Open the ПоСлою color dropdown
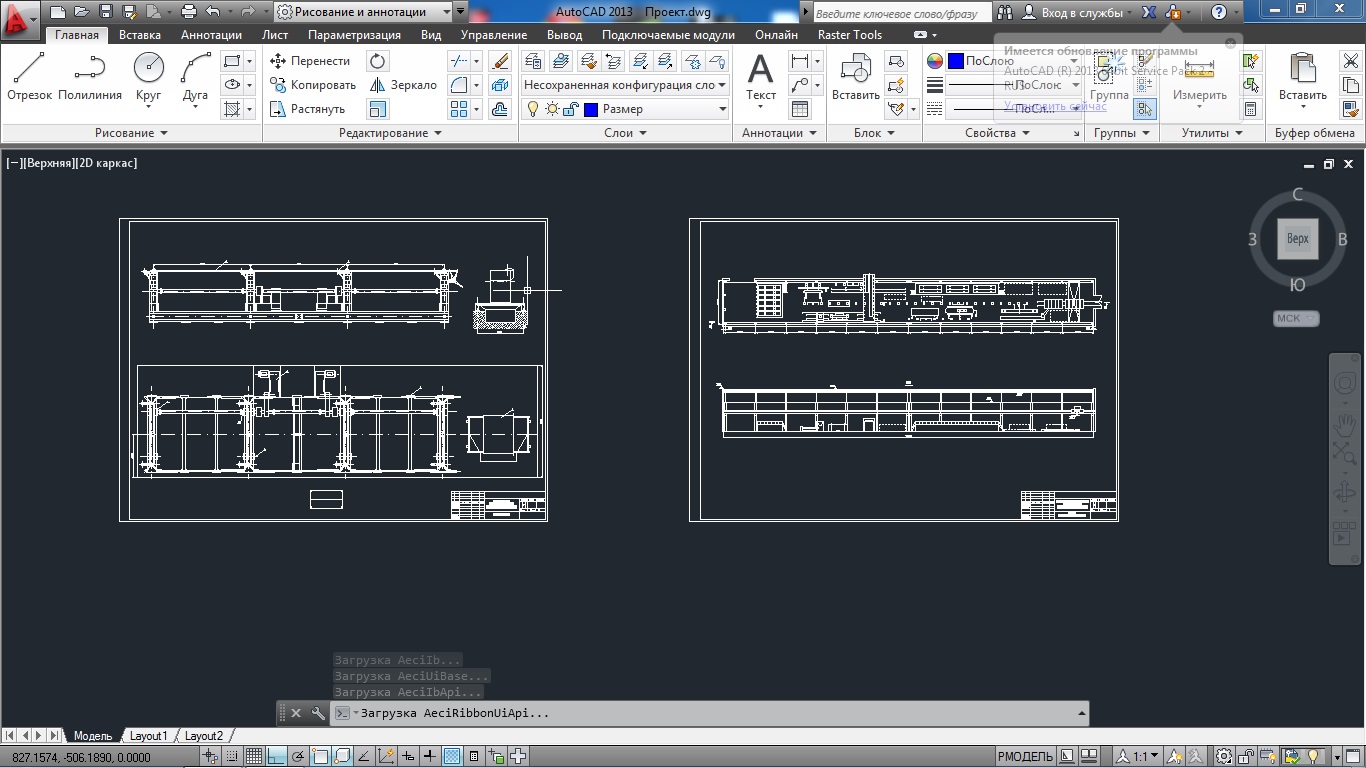 1015,61
